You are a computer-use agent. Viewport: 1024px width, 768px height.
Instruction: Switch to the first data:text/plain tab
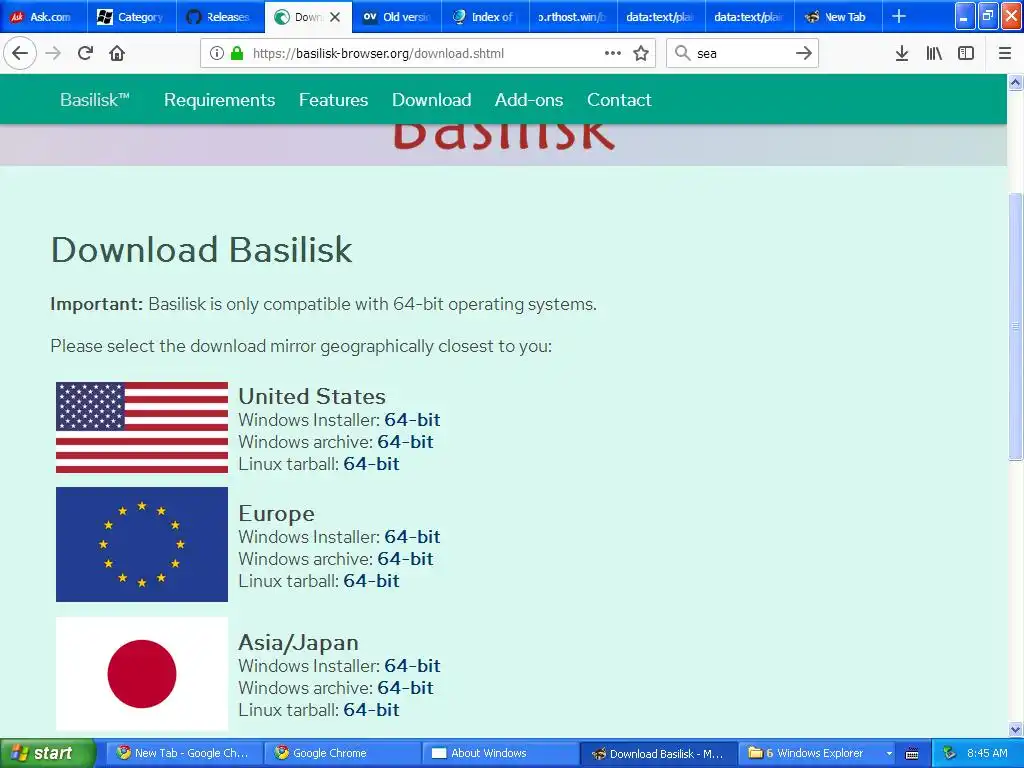[662, 17]
